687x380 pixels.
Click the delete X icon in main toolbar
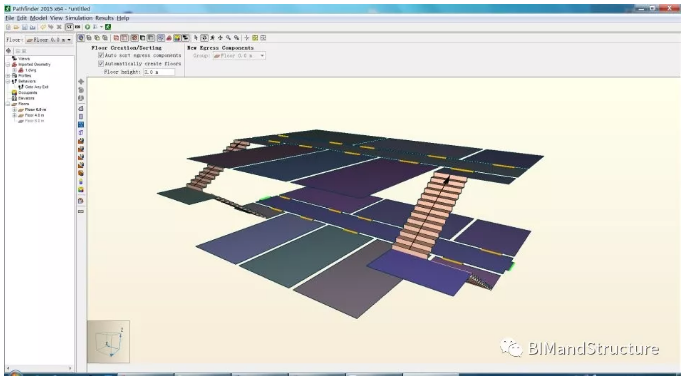pyautogui.click(x=59, y=27)
